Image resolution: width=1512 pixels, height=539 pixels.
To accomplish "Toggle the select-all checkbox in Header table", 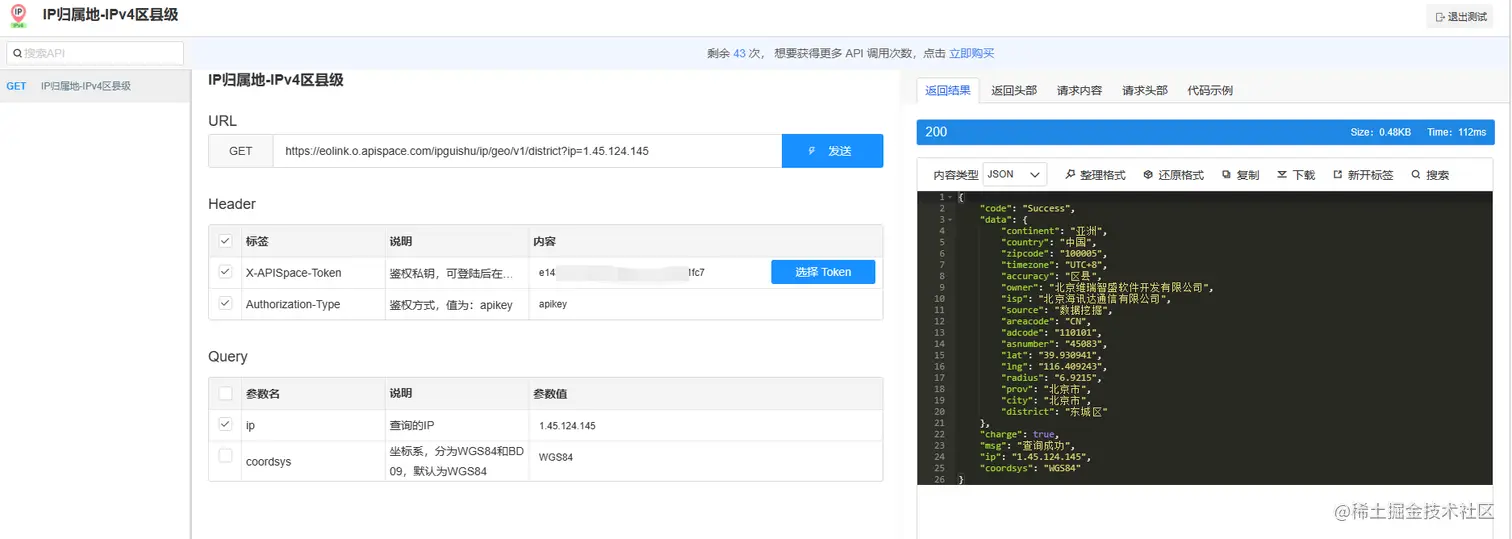I will coord(226,241).
